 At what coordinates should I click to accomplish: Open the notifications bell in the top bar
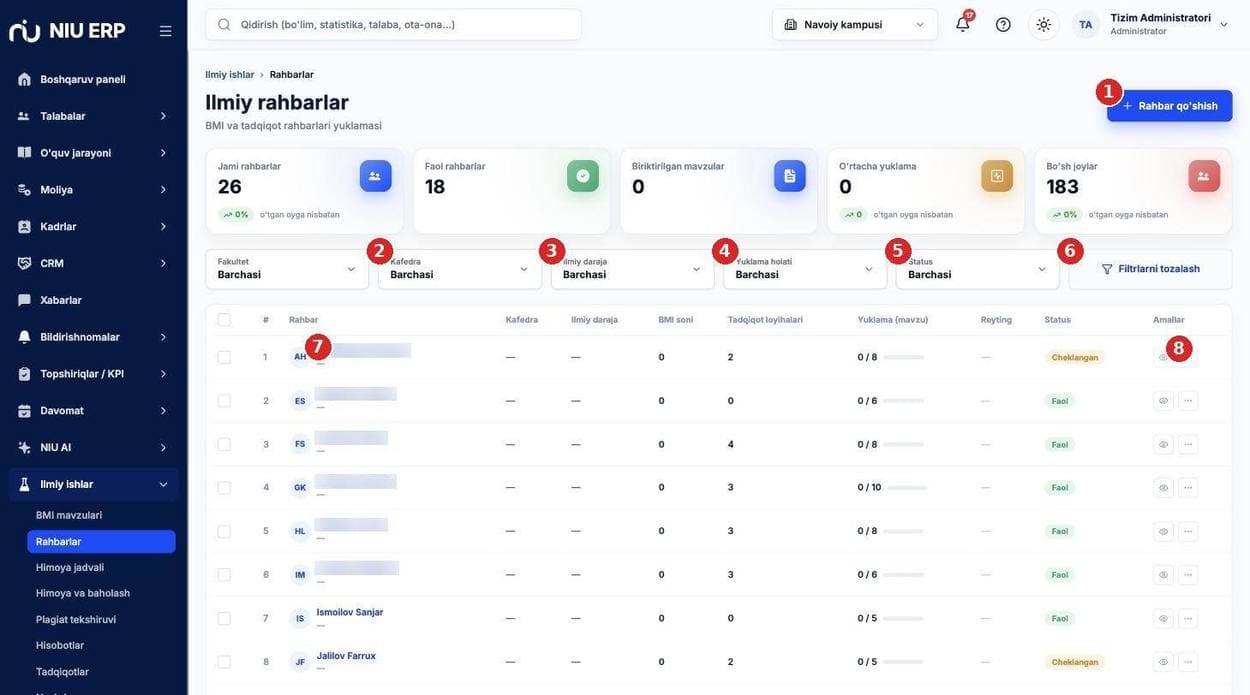963,24
